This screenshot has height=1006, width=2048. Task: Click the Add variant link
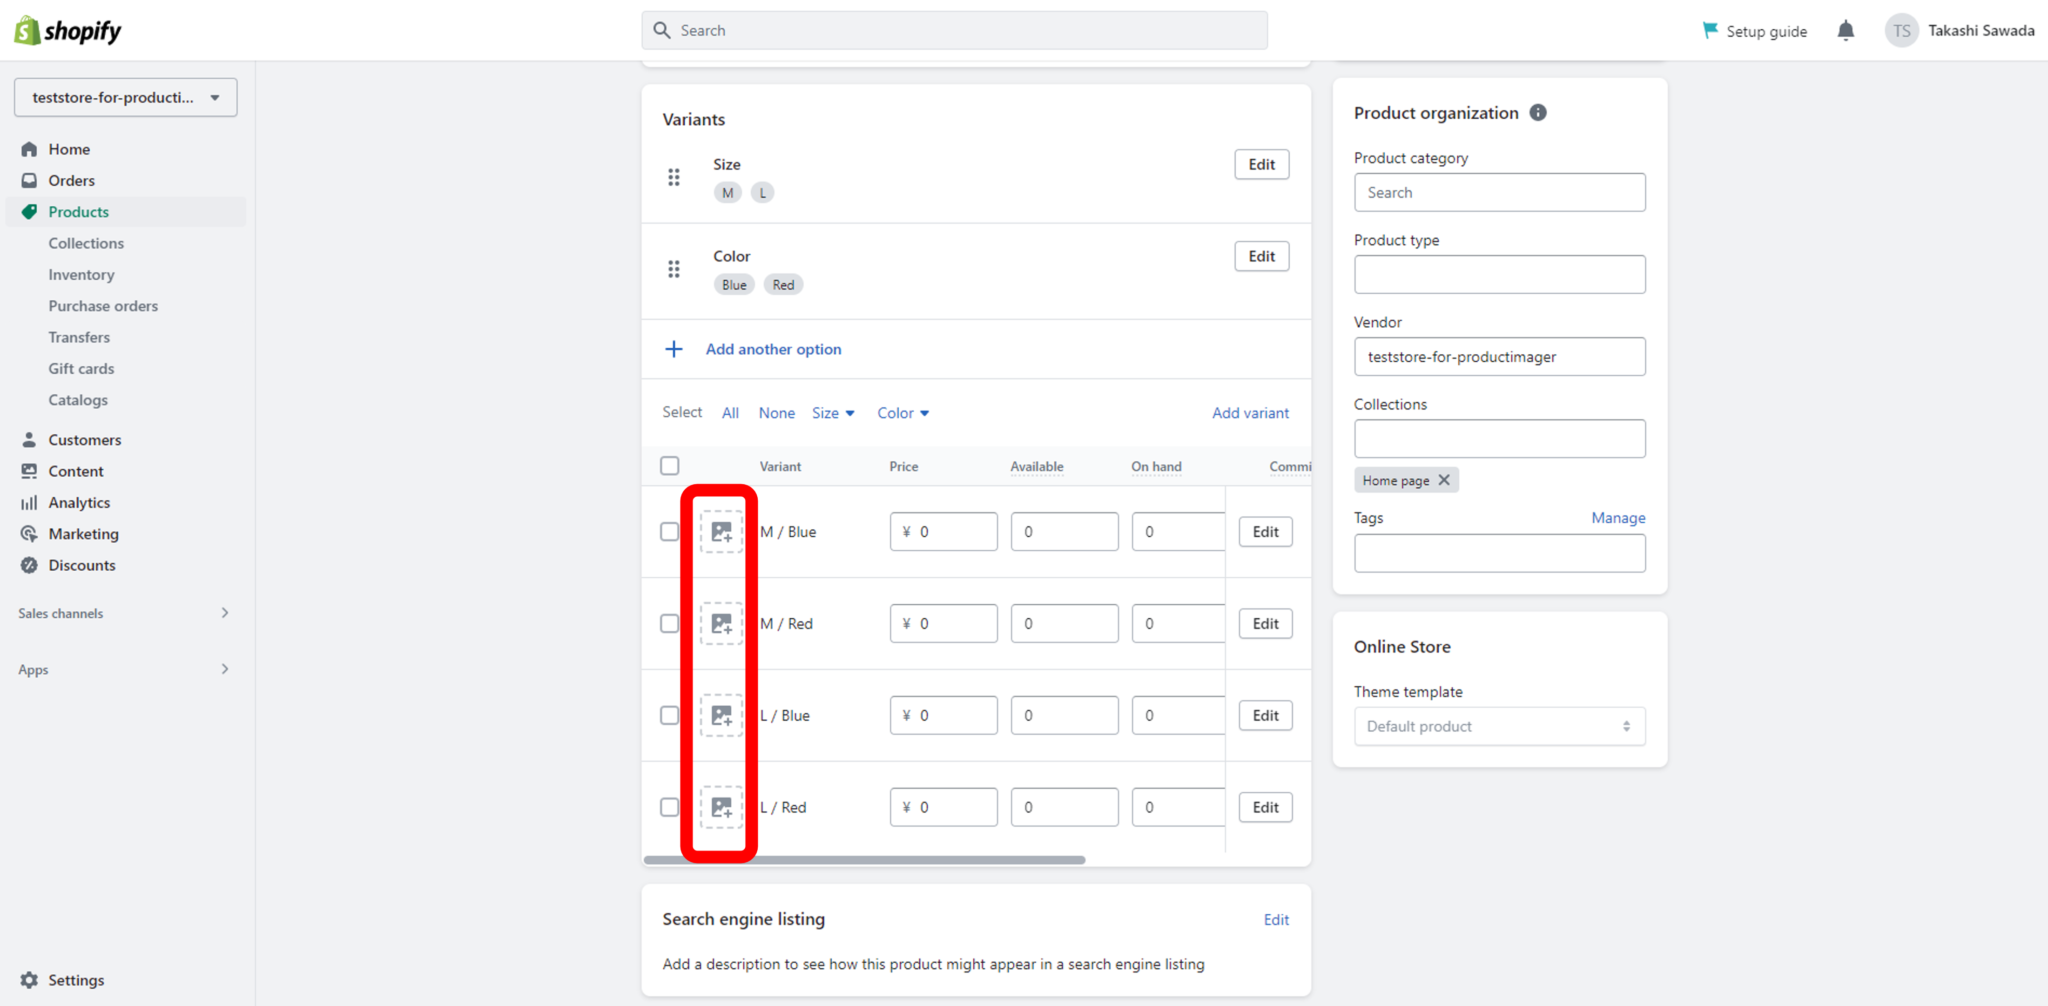point(1250,412)
